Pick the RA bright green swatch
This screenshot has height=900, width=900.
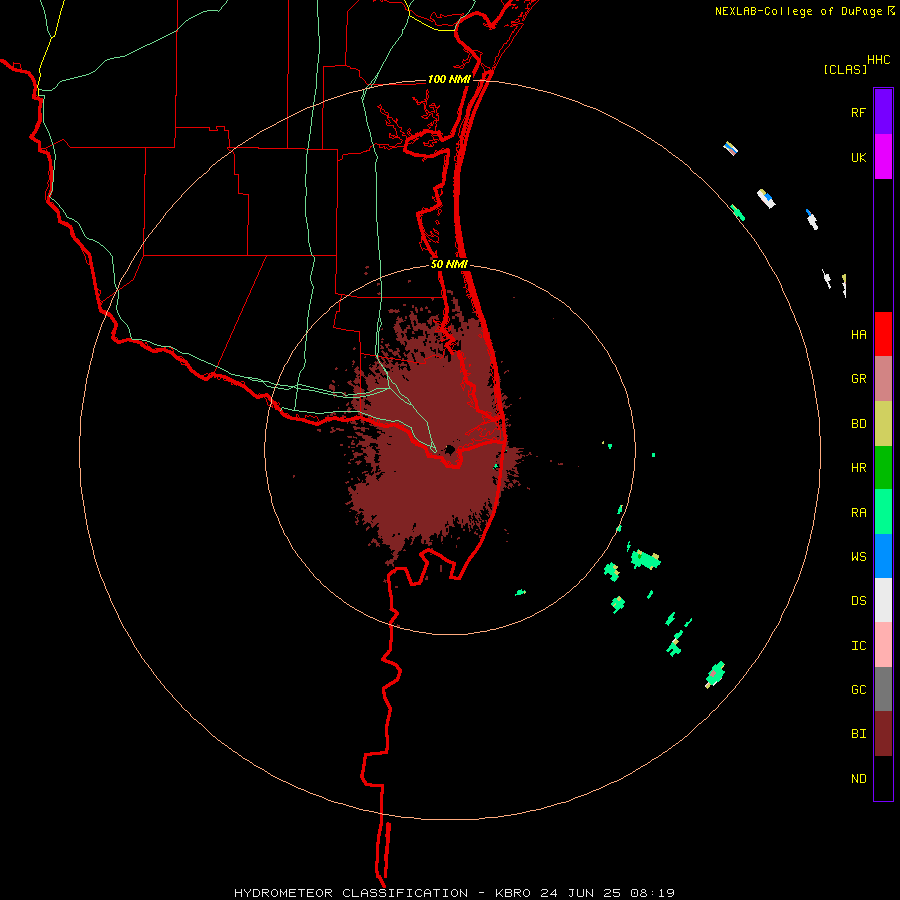(883, 512)
